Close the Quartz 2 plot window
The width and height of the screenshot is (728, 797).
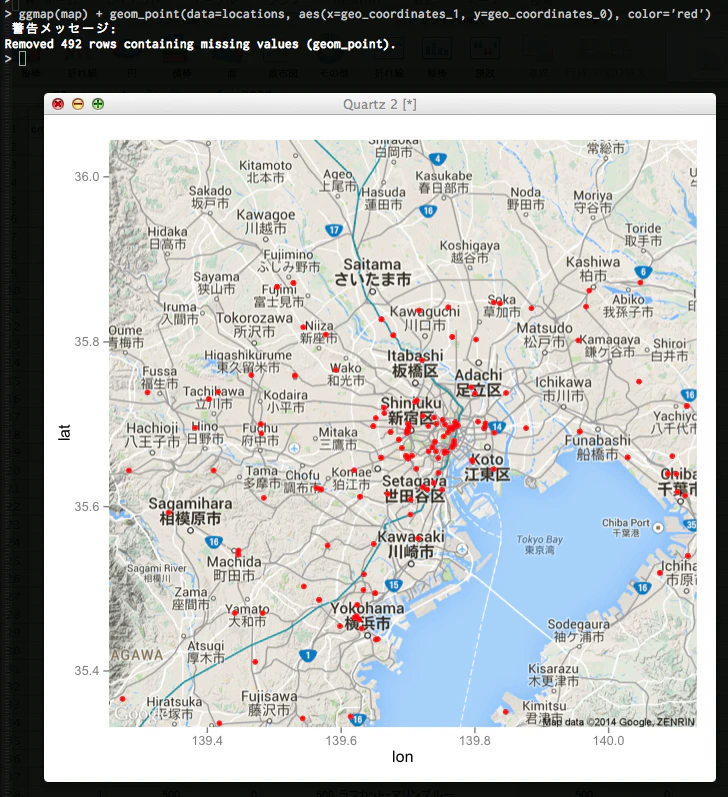(x=58, y=104)
